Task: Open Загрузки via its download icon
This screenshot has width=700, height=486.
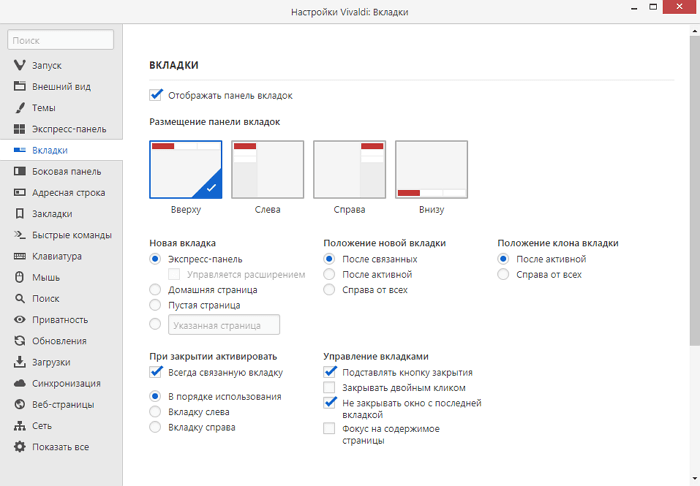Action: click(19, 362)
